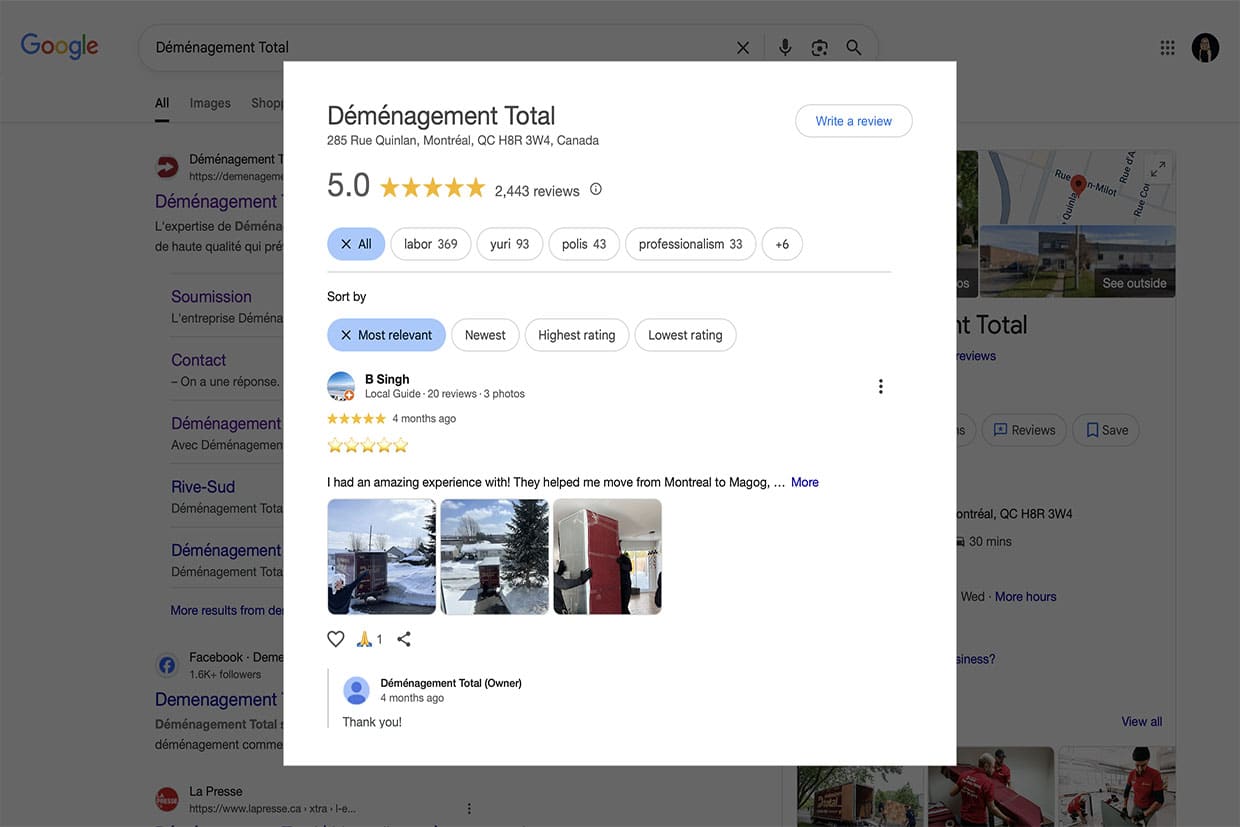Expand review text with 'More' link
The image size is (1240, 827).
[x=804, y=482]
